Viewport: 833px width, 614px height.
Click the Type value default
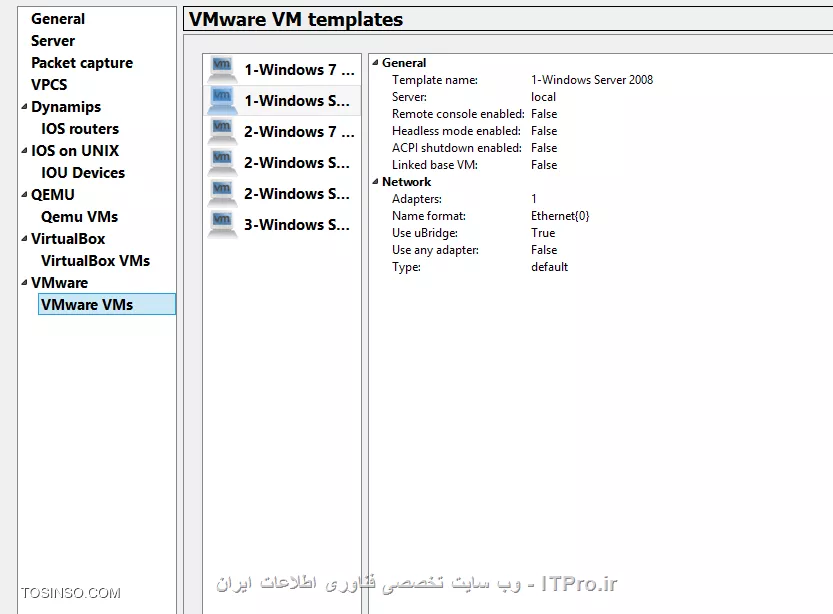(549, 267)
